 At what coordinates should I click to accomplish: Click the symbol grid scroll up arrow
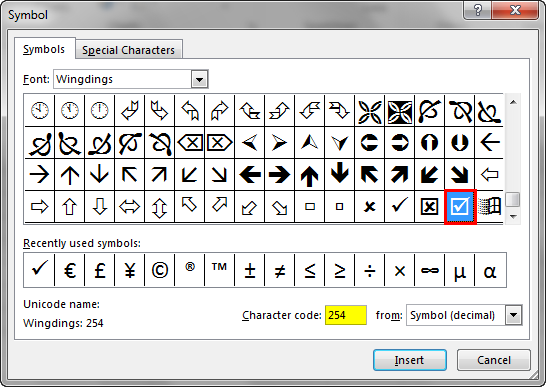(x=513, y=102)
